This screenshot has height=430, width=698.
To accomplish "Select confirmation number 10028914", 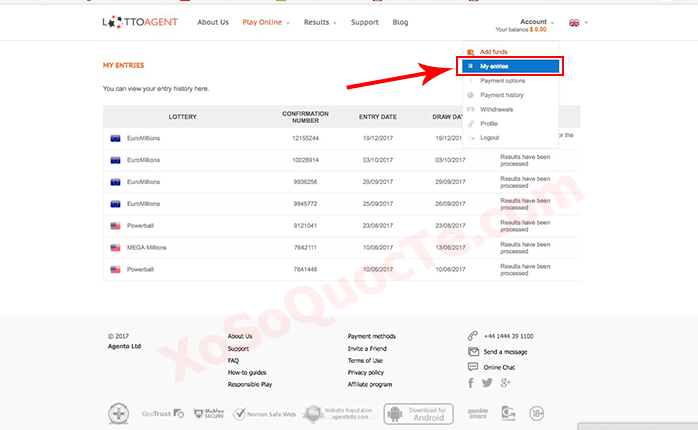I will [305, 160].
